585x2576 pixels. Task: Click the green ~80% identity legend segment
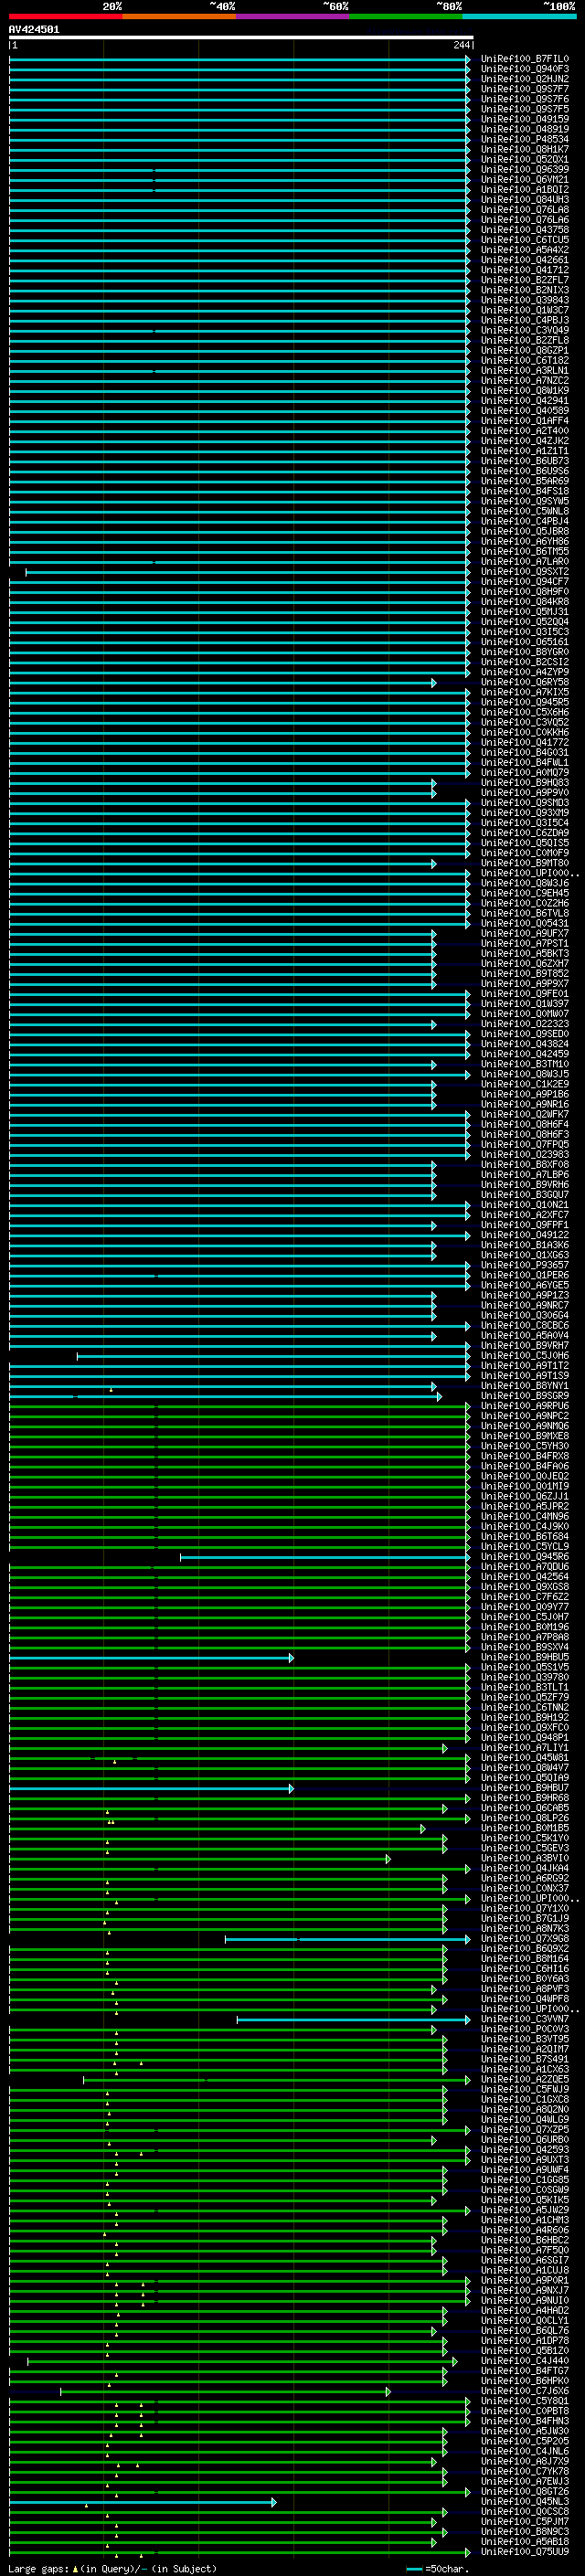pyautogui.click(x=406, y=16)
